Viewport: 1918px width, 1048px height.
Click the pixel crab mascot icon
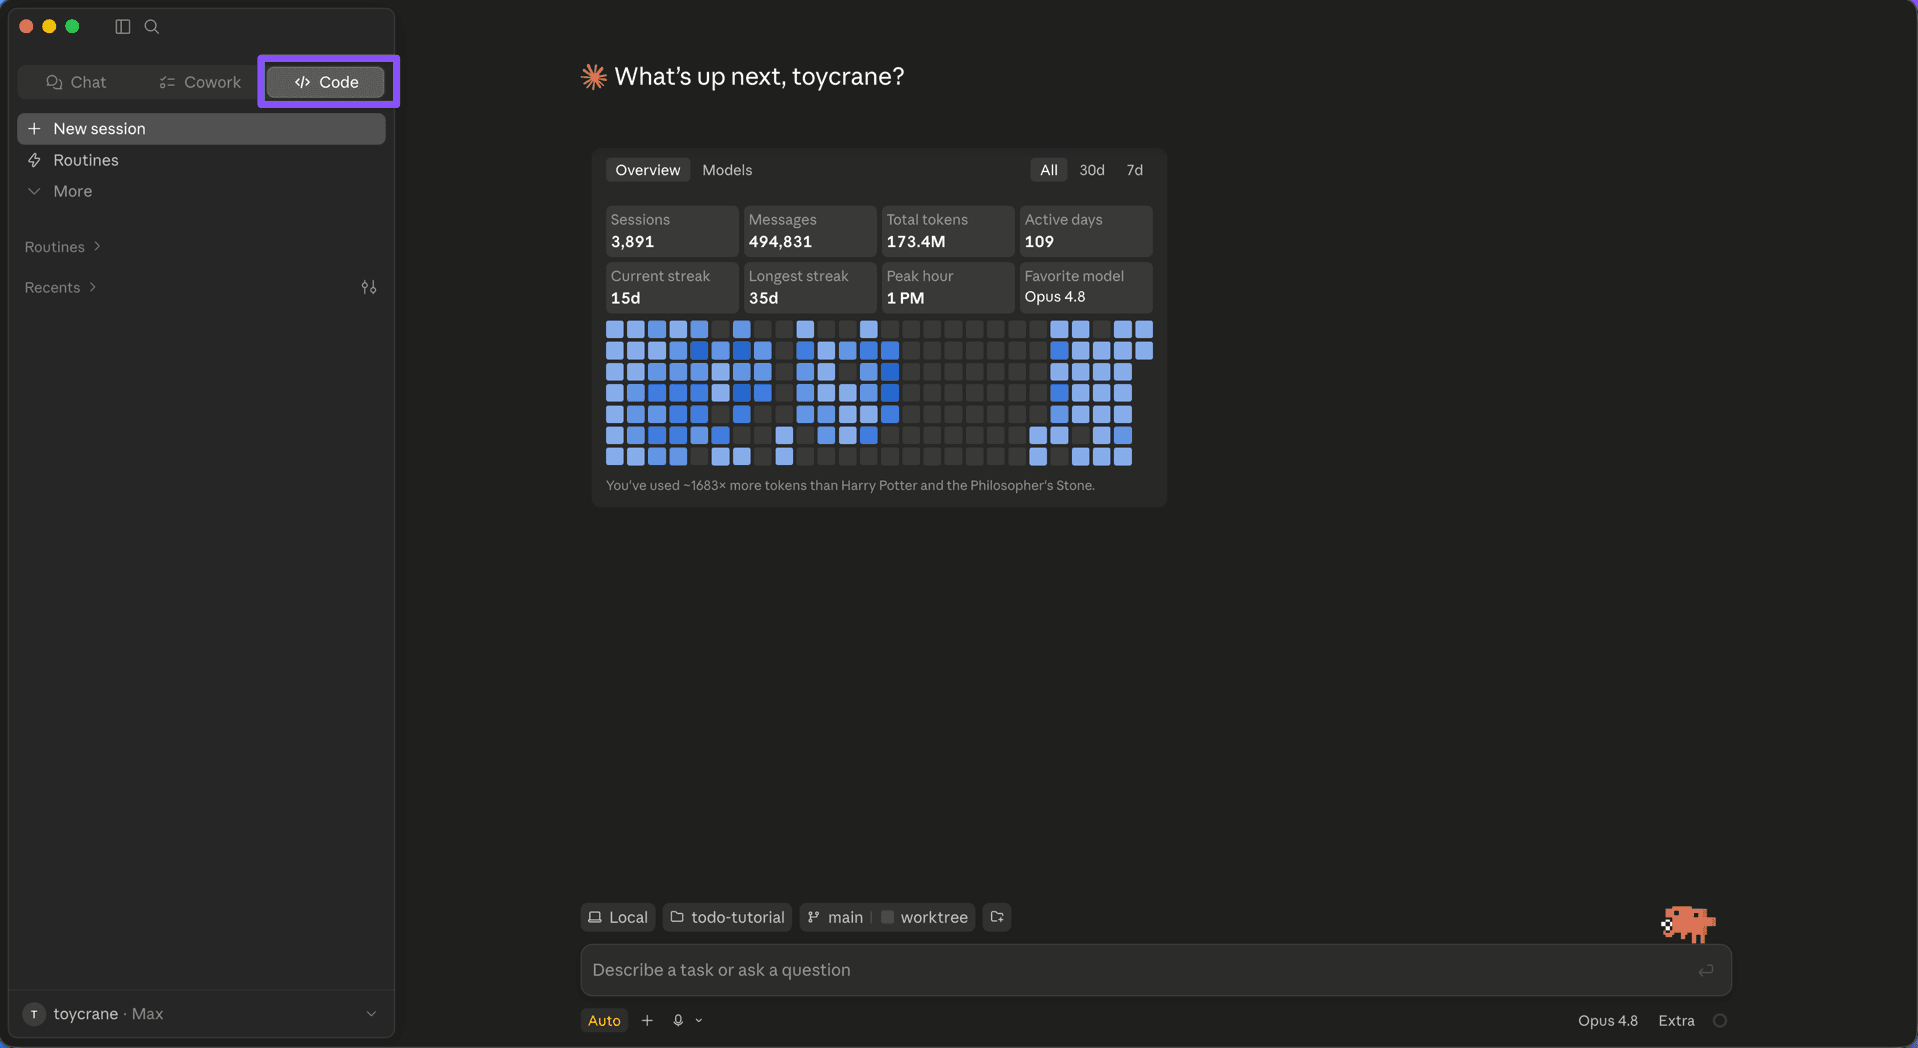click(1688, 924)
